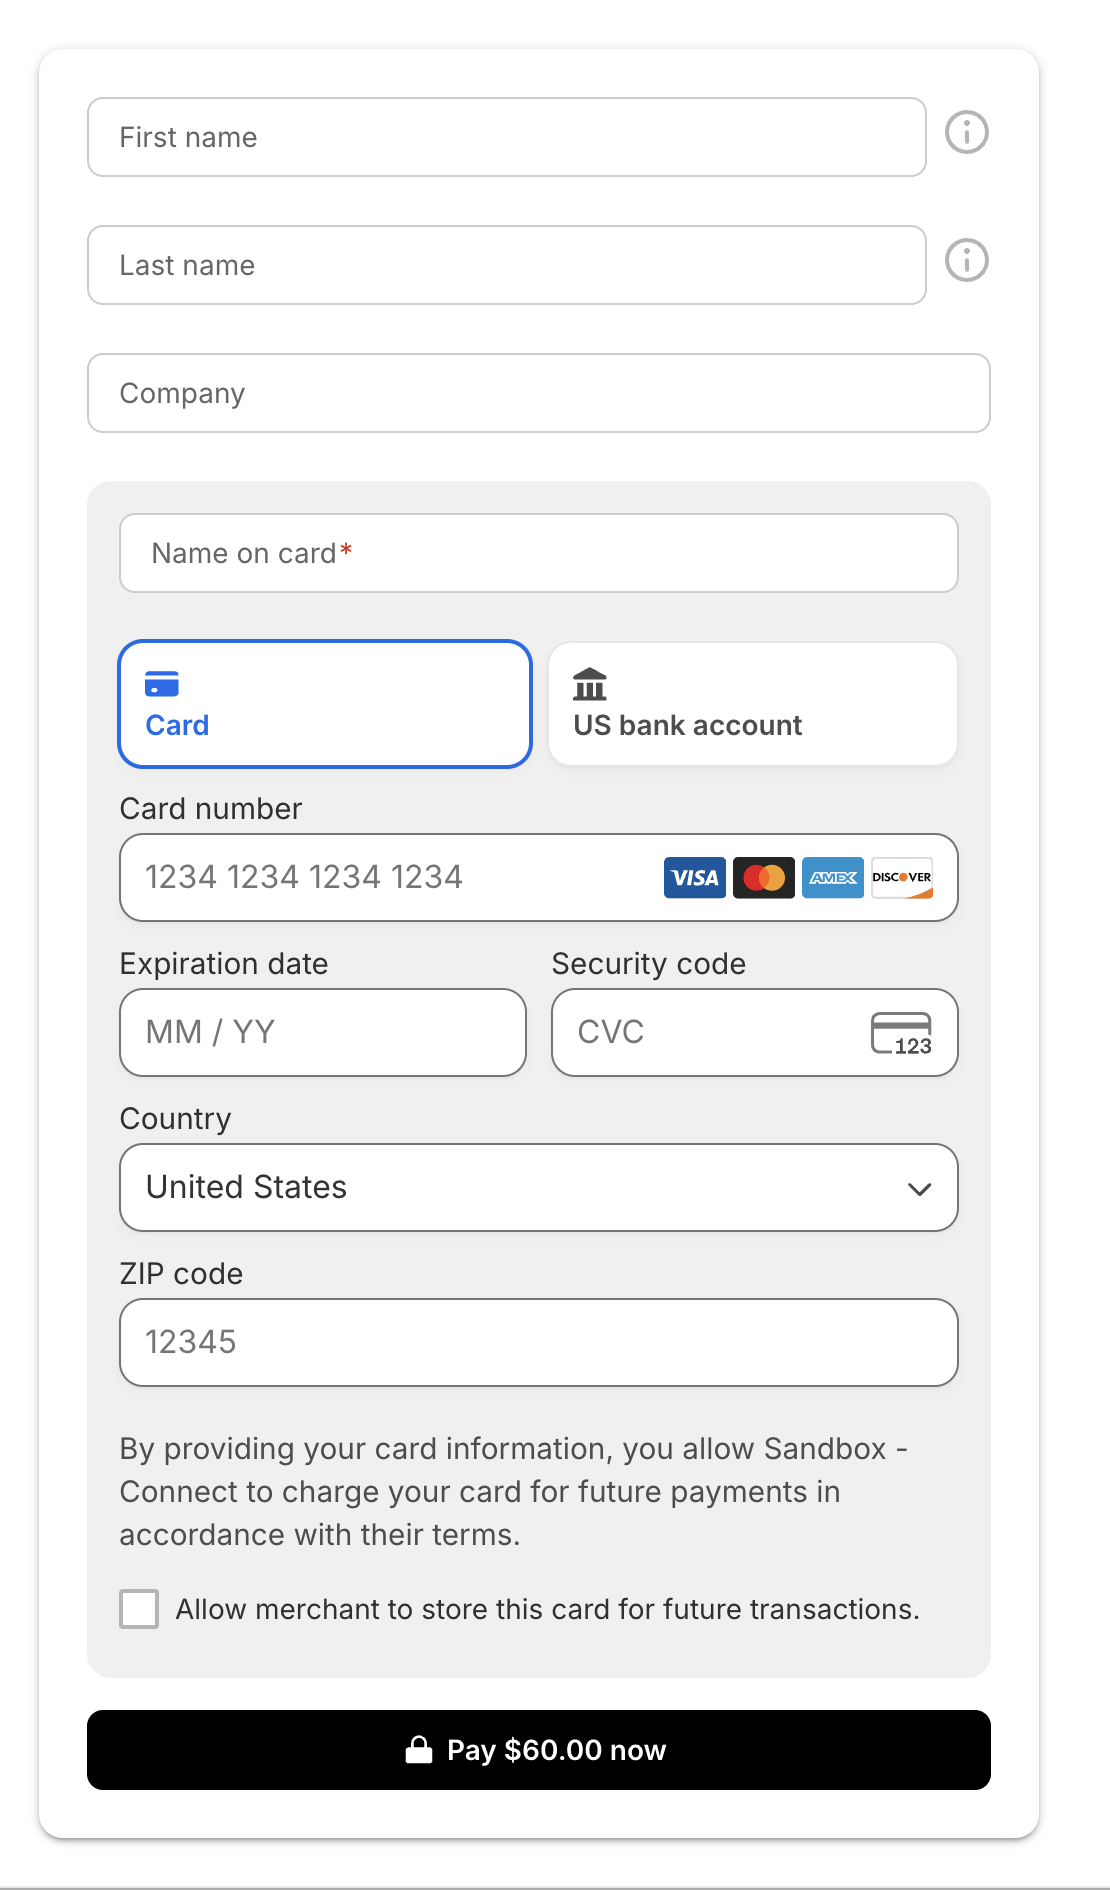Image resolution: width=1110 pixels, height=1890 pixels.
Task: Click the info icon beside First name
Action: click(x=967, y=132)
